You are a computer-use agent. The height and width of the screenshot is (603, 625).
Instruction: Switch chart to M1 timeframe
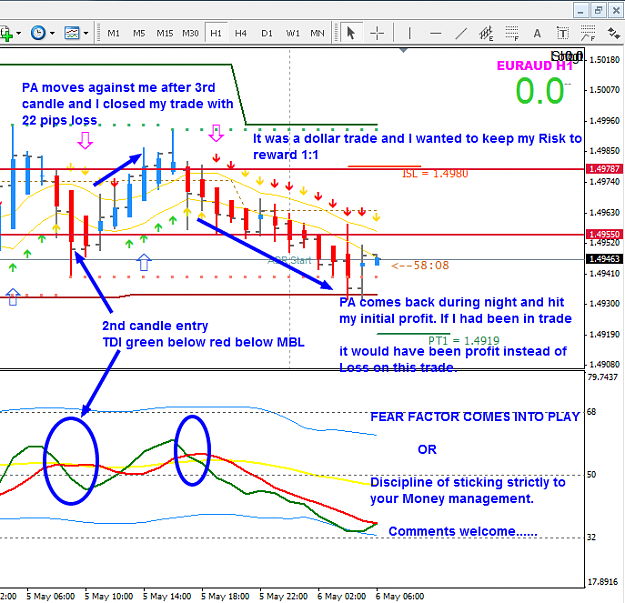(x=113, y=33)
